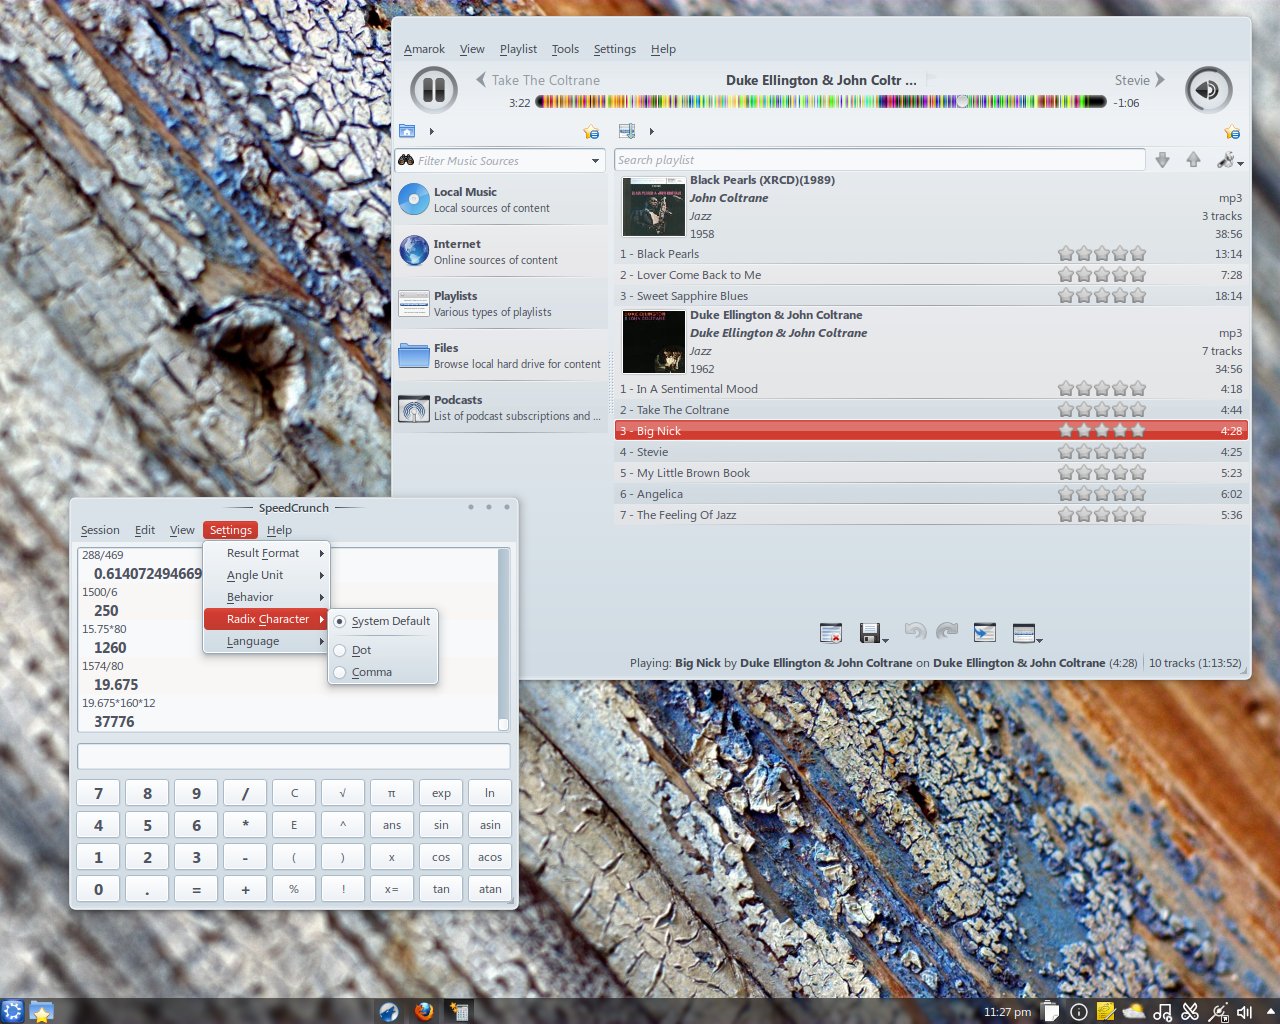
Task: Browse Files on local hard drive
Action: 501,356
